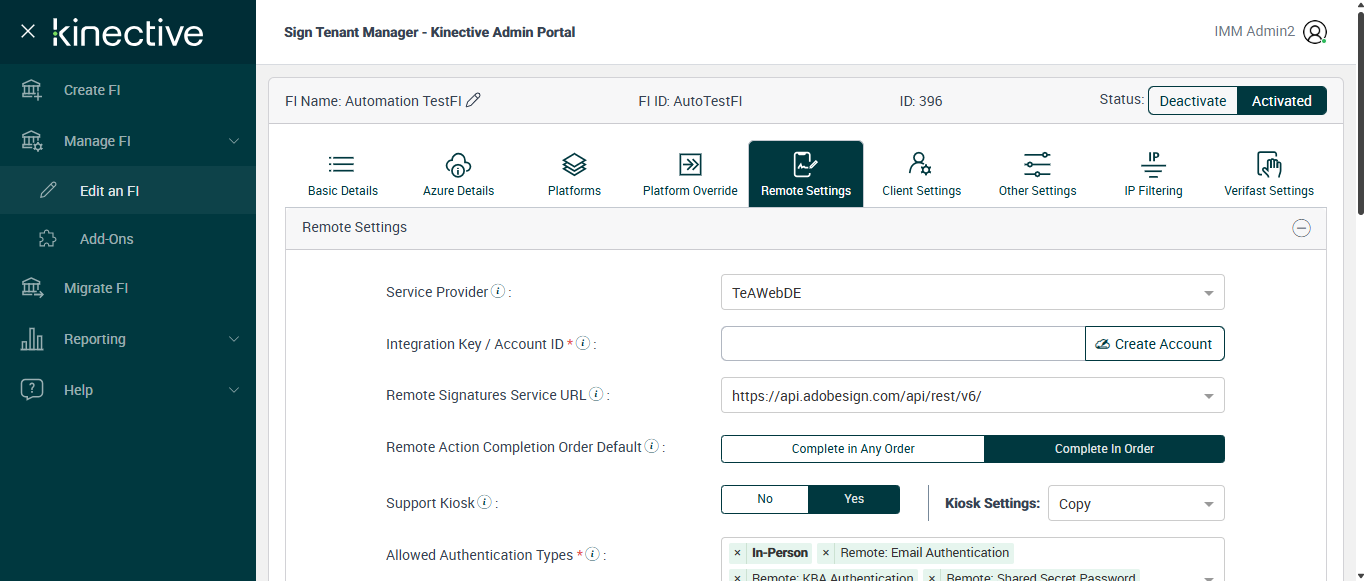Image resolution: width=1366 pixels, height=581 pixels.
Task: Open Add-Ons in the sidebar
Action: pos(106,239)
